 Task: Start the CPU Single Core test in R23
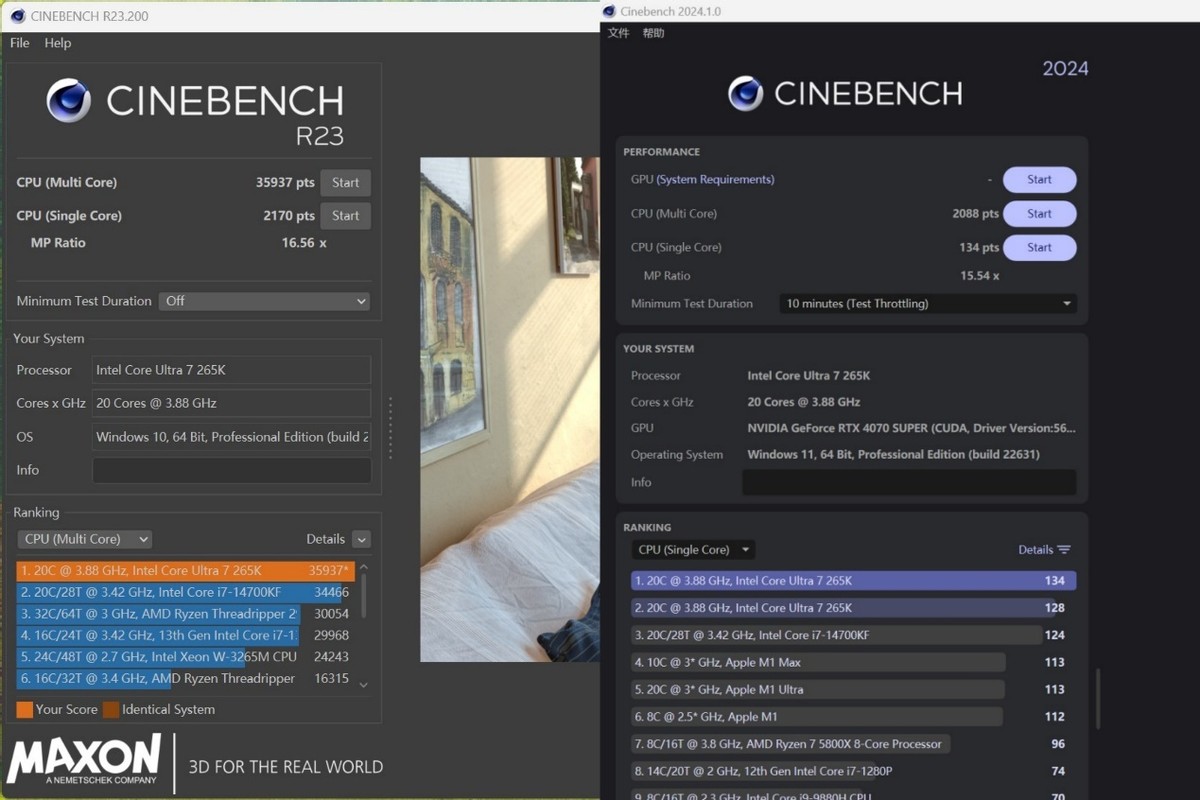point(345,216)
